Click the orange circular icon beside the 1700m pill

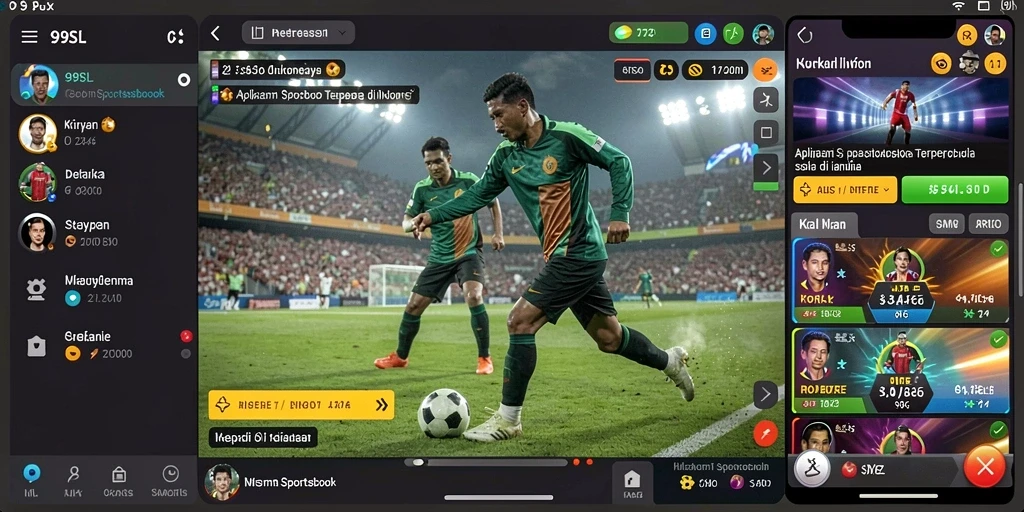click(765, 69)
